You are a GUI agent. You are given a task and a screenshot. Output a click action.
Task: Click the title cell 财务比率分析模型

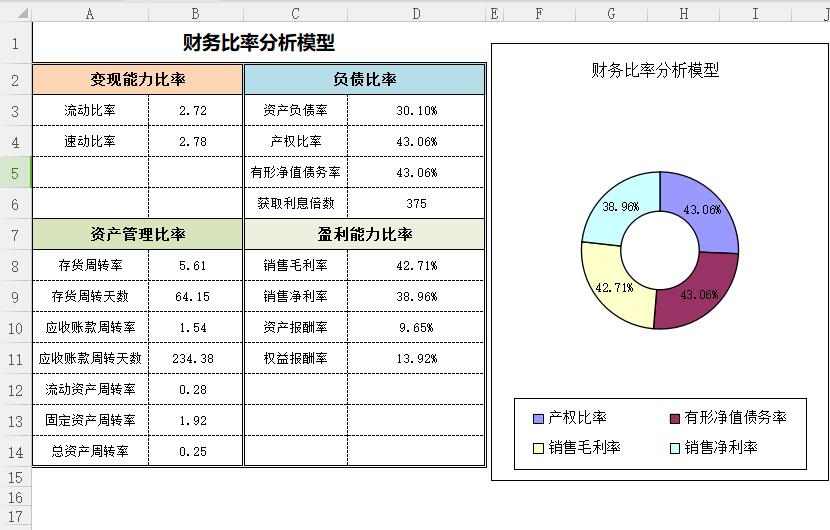259,43
